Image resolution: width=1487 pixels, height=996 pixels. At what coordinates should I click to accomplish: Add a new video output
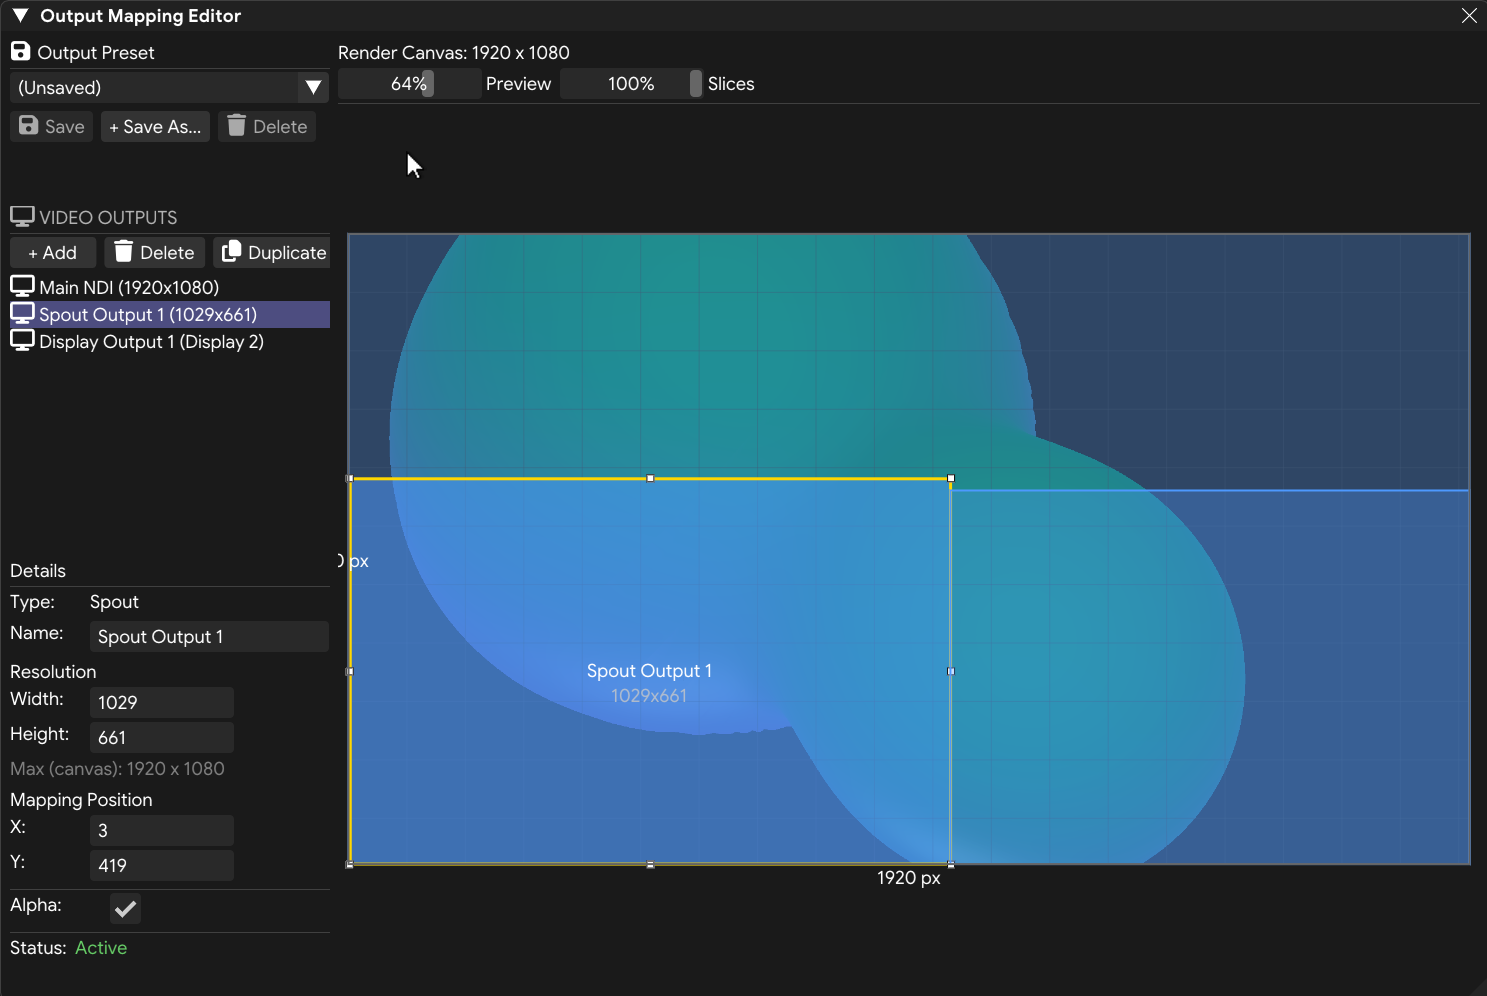(53, 252)
